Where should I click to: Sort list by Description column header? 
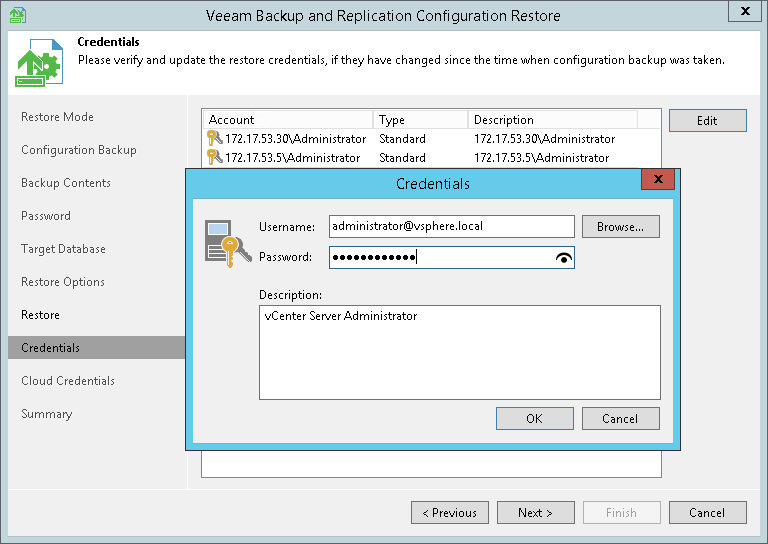point(550,120)
